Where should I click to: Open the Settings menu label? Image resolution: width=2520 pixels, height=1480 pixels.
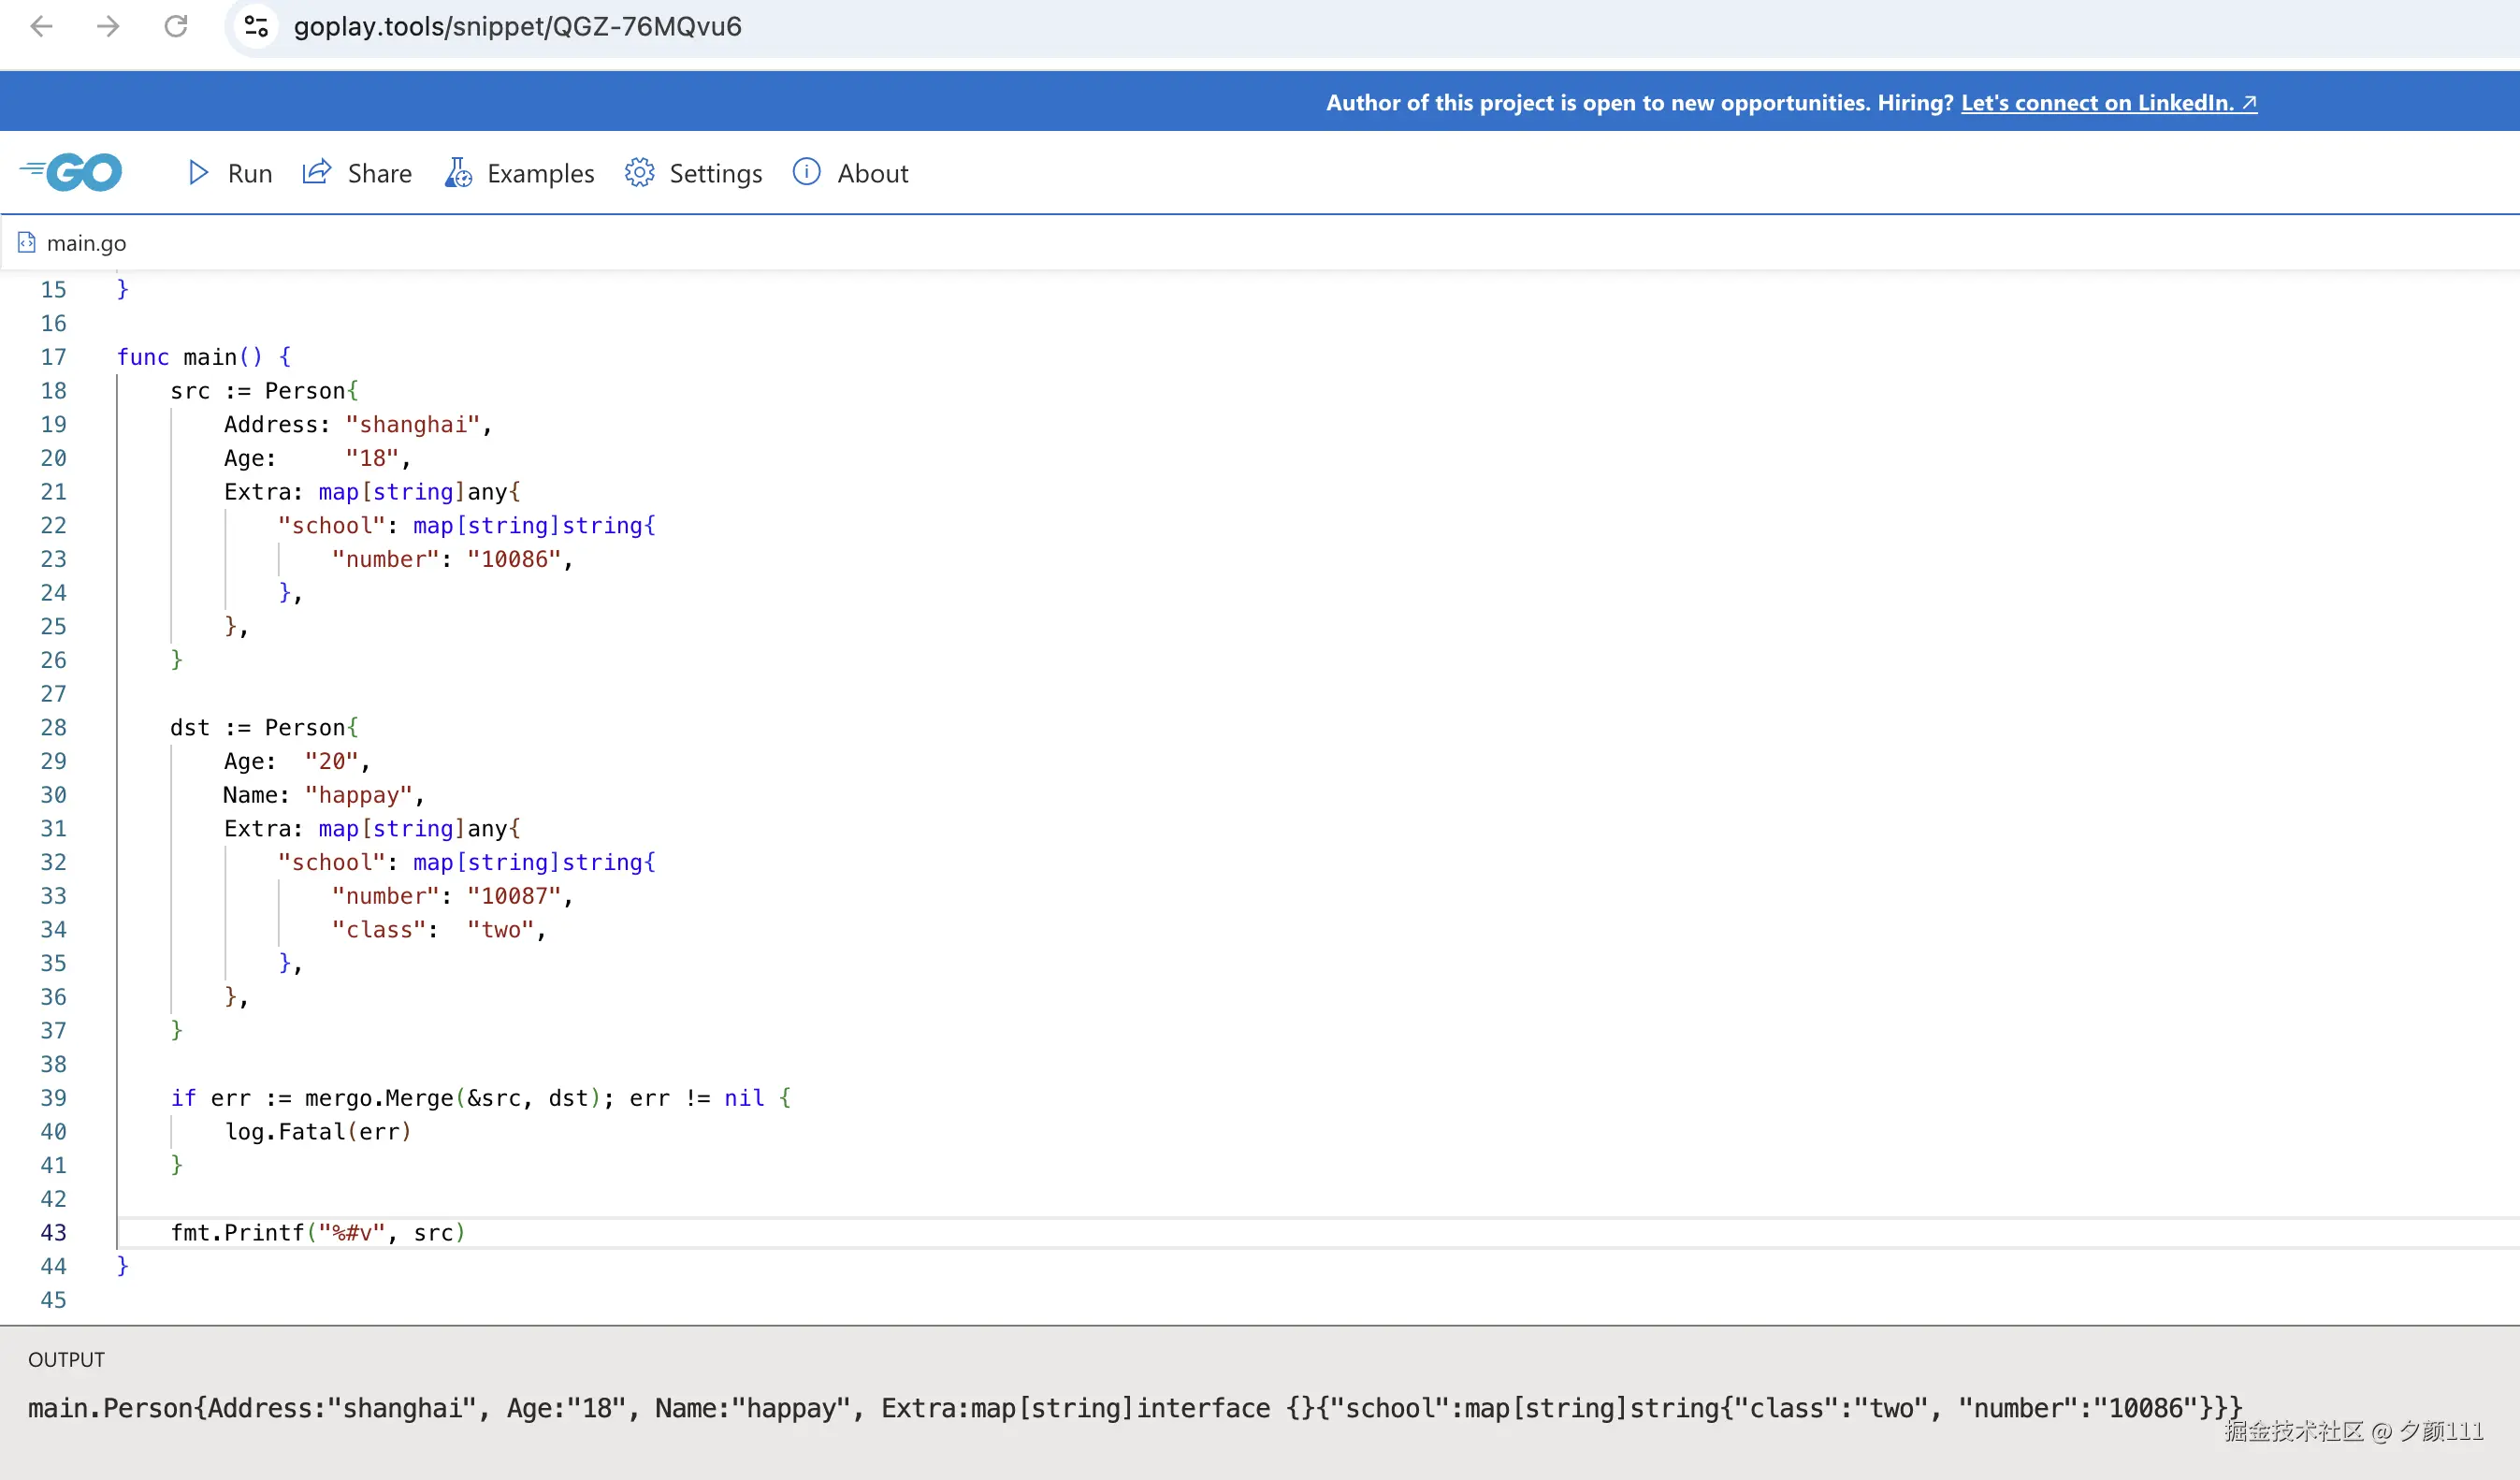(x=715, y=174)
